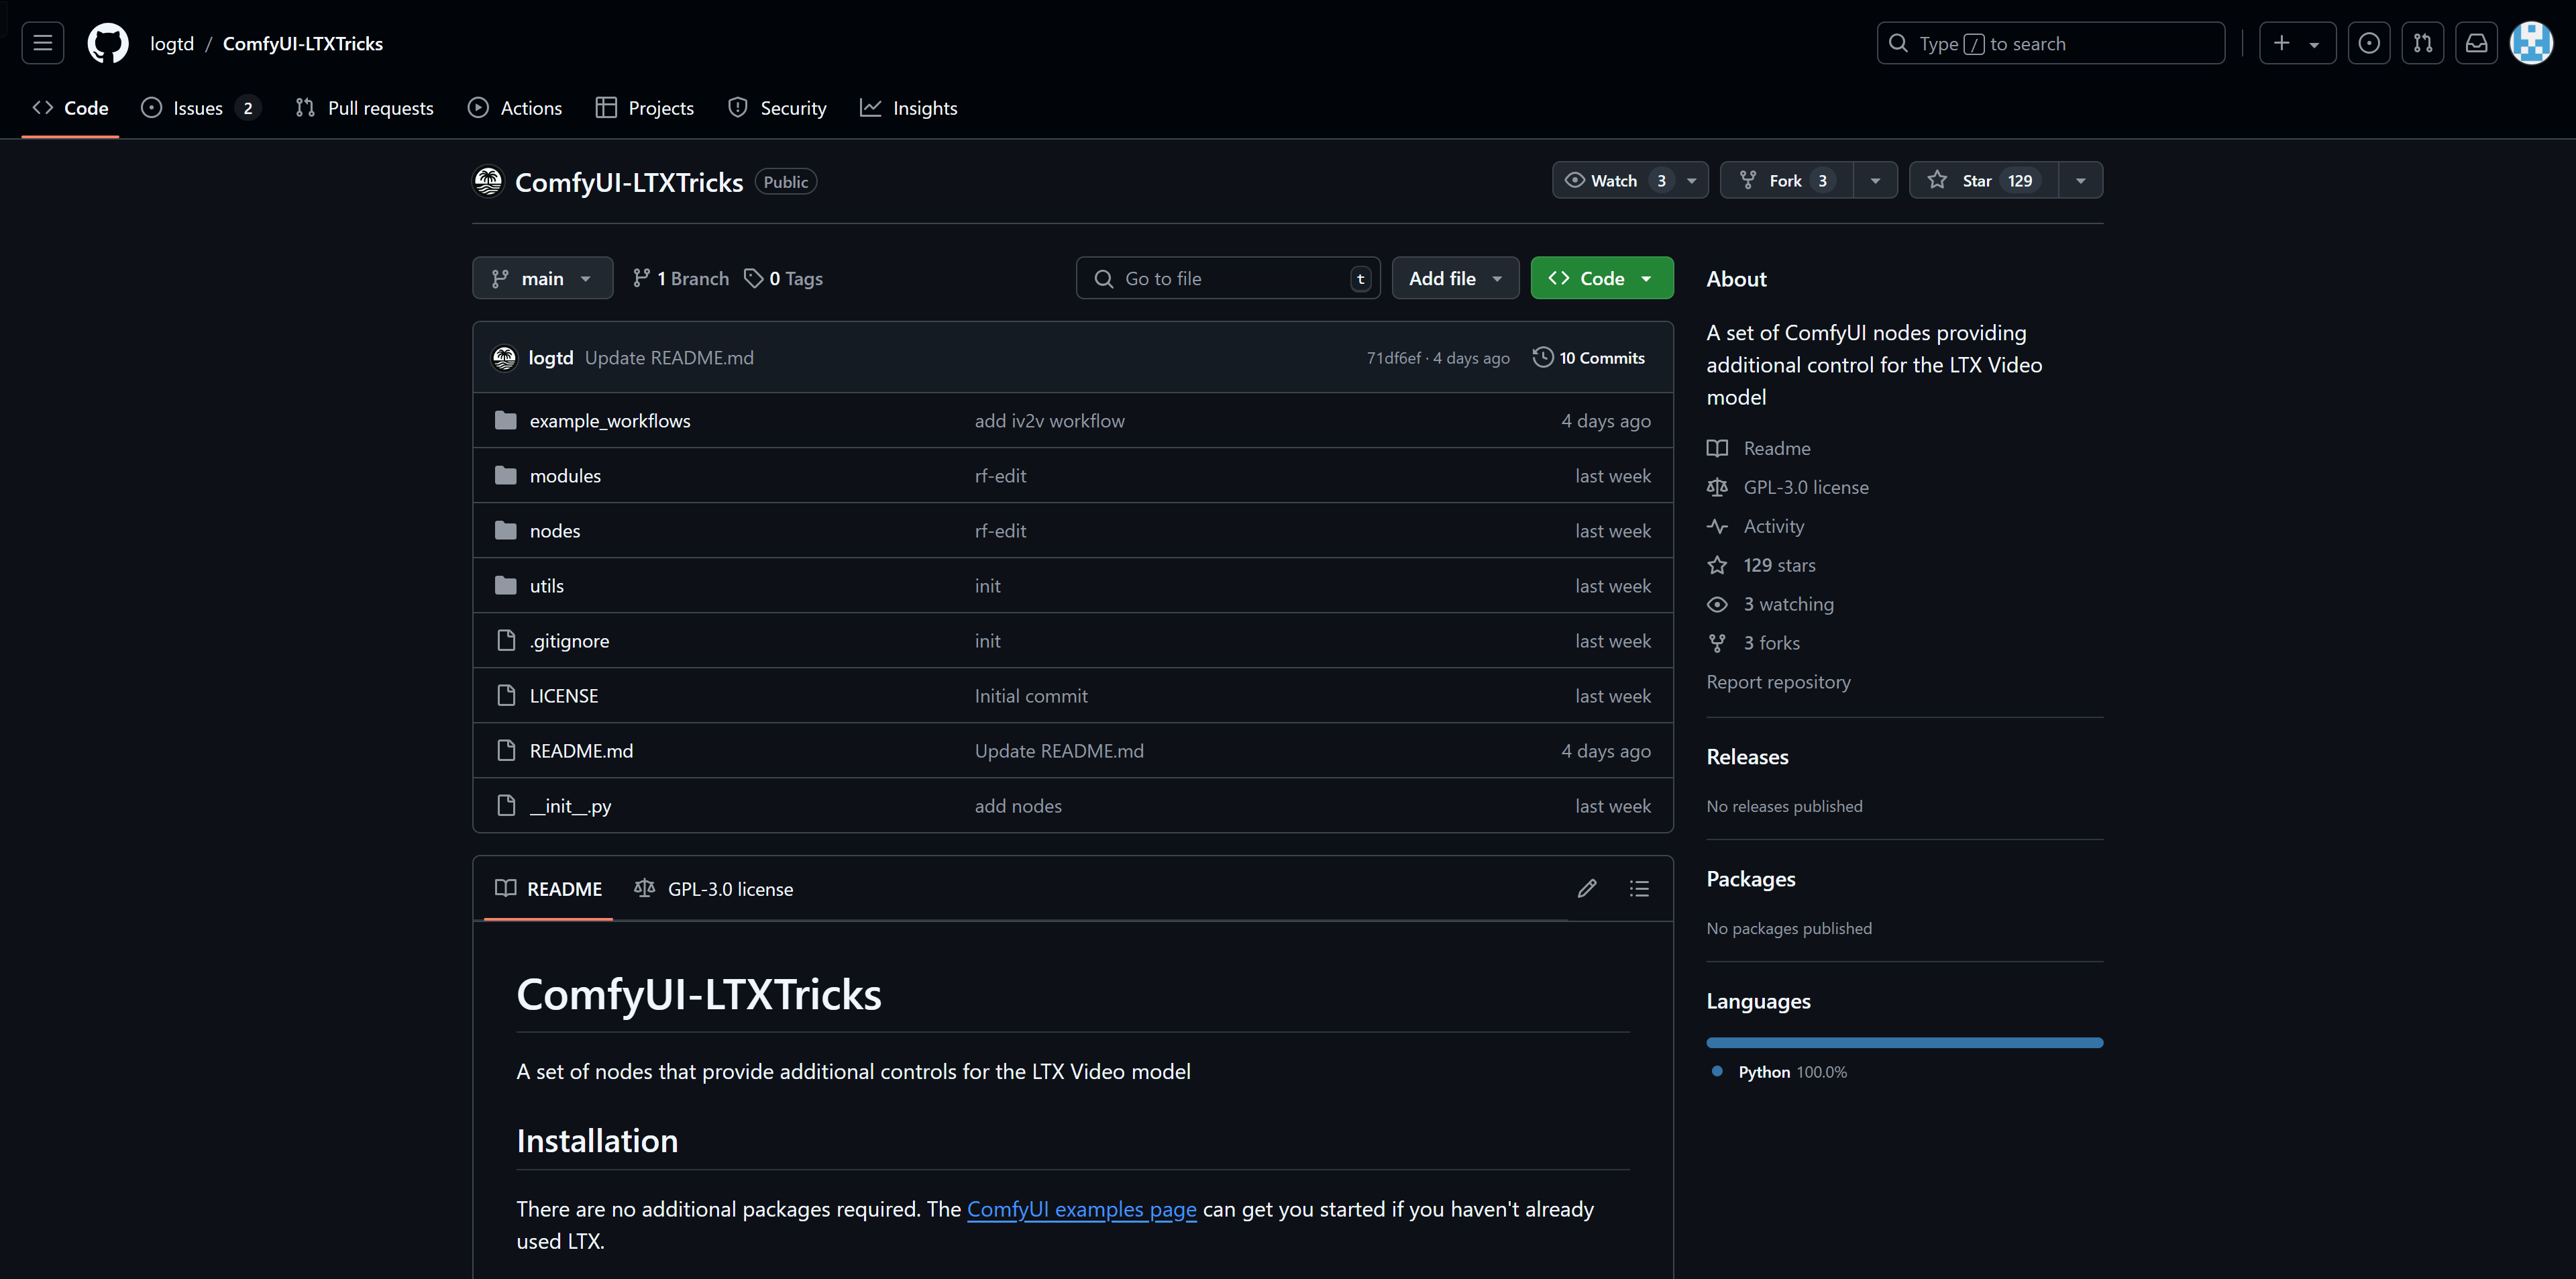Viewport: 2576px width, 1279px height.
Task: Open the 3 watching link
Action: tap(1788, 604)
